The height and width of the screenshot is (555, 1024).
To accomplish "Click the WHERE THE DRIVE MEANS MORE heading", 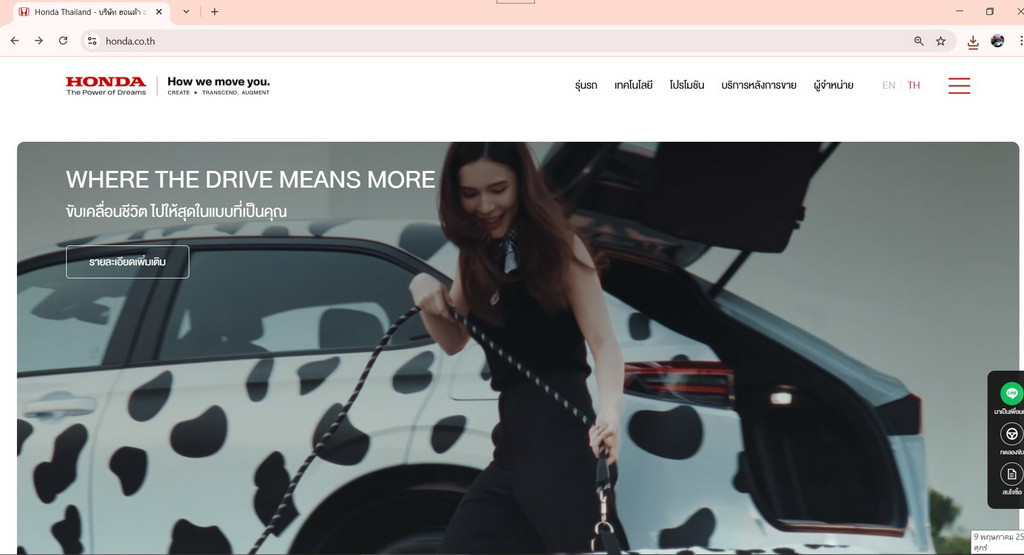I will click(250, 180).
